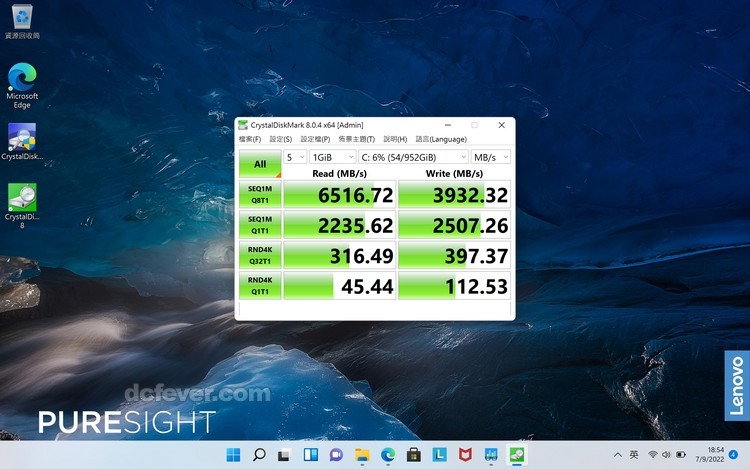Open the 佈景主題(T) Theme menu
Screen dimensions: 750x469
pos(357,139)
